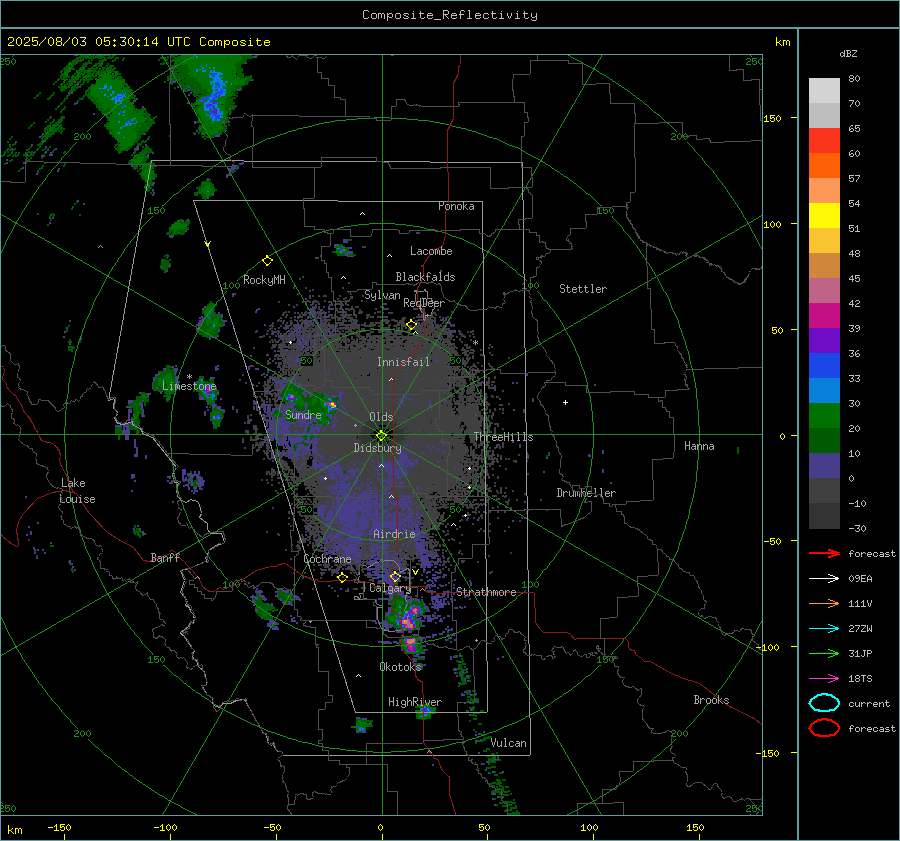Image resolution: width=900 pixels, height=841 pixels.
Task: Click the Cochrane city label
Action: (x=327, y=559)
